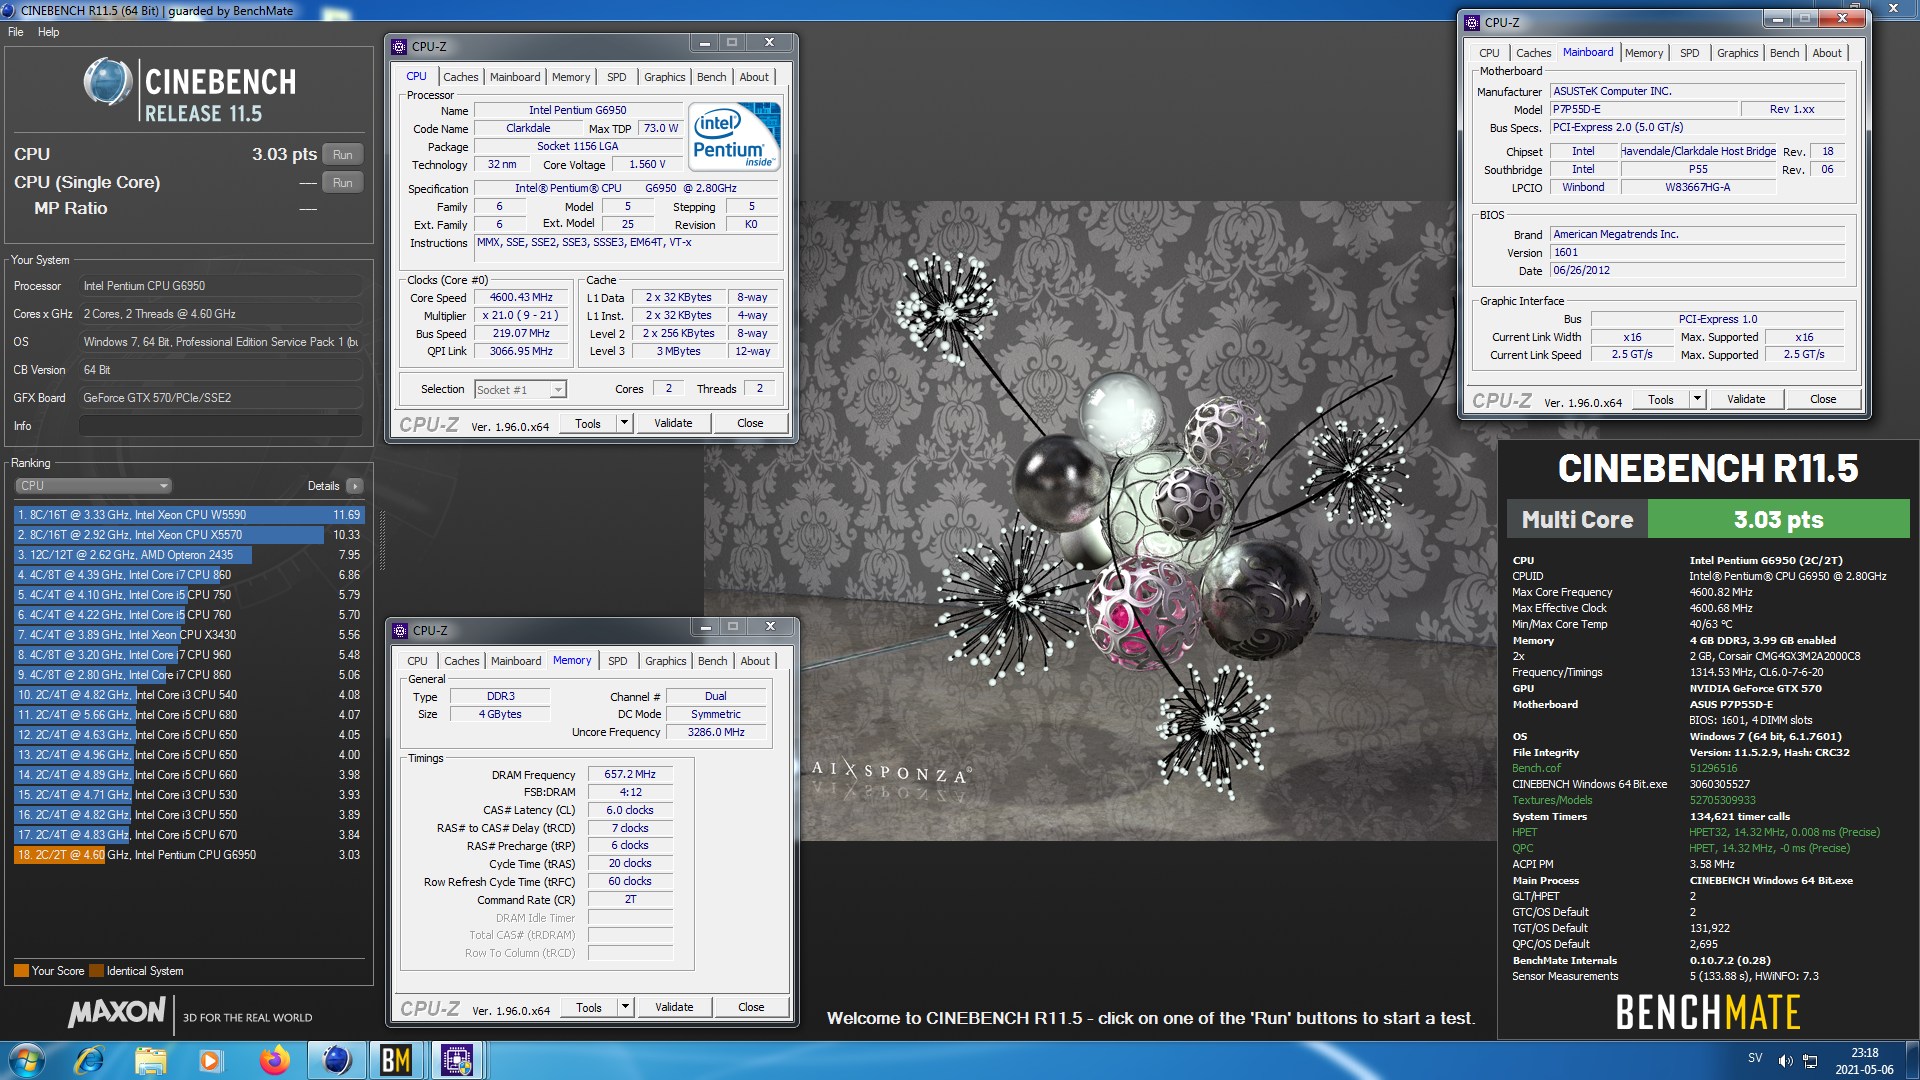Select ranking row Intel Core i7 CPU 960
Screen dimensions: 1920x1080
189,655
